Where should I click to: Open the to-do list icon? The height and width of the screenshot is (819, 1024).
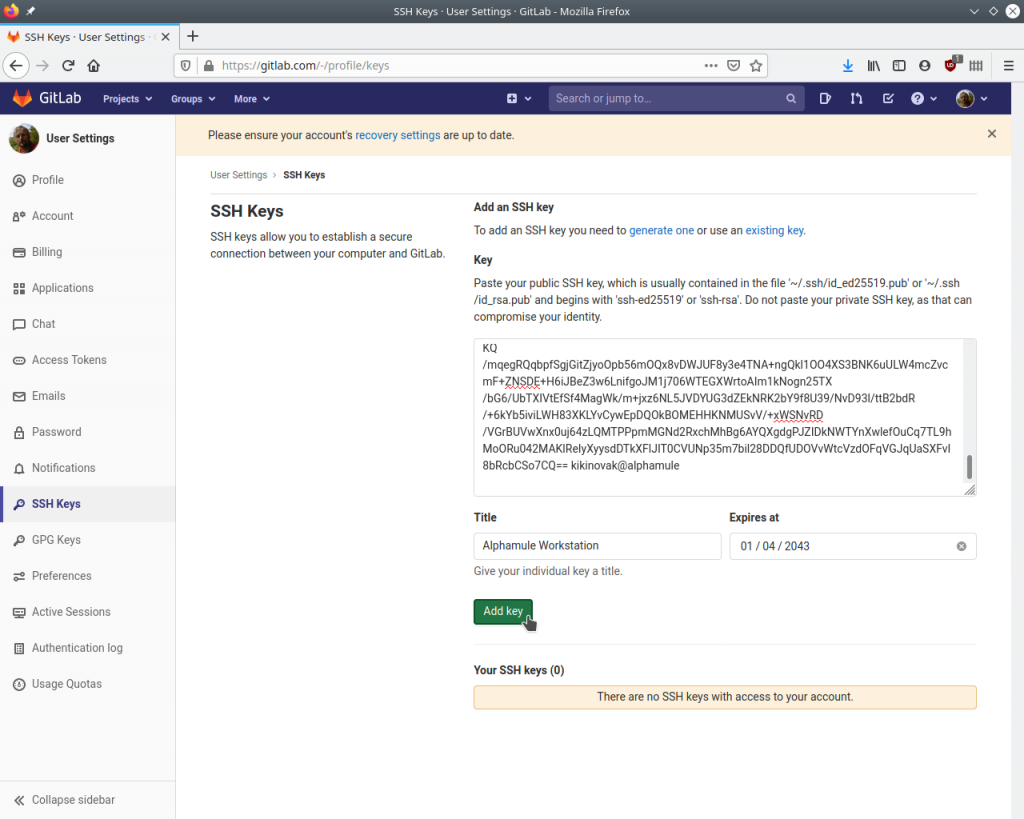pyautogui.click(x=888, y=98)
